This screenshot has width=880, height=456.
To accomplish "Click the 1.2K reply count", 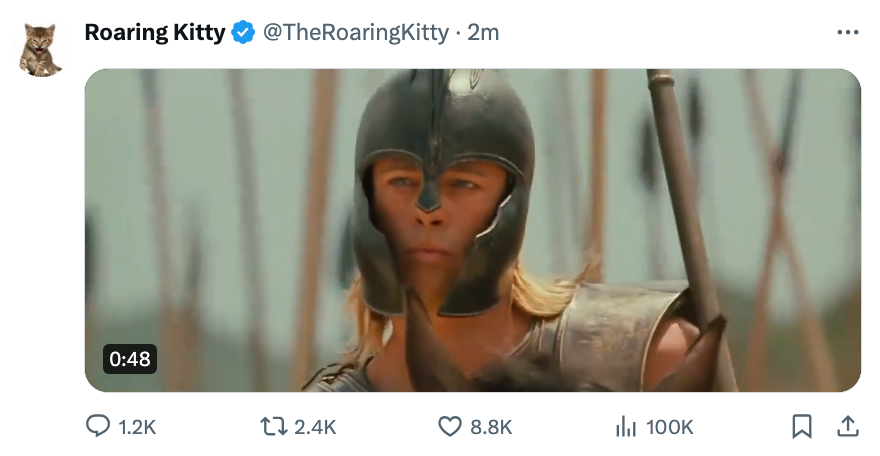I will pos(137,427).
